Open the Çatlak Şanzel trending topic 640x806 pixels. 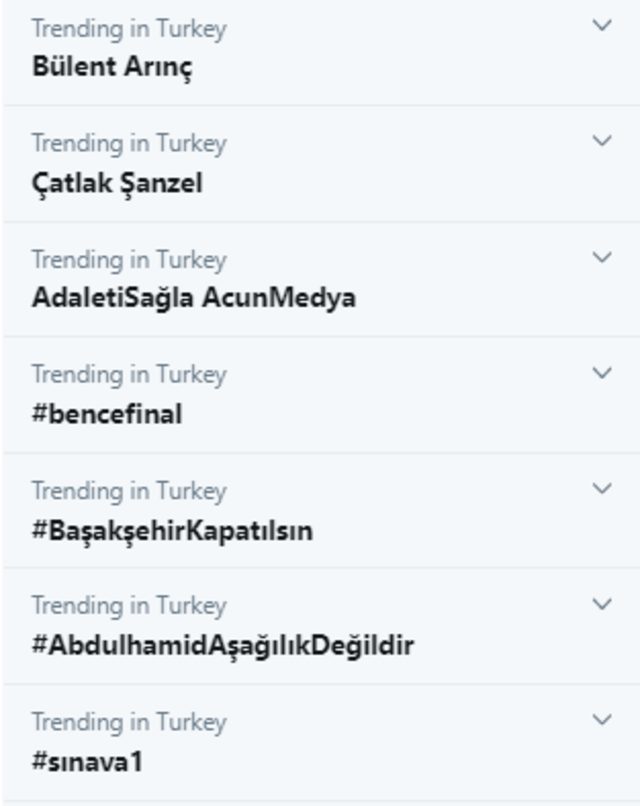pos(117,183)
